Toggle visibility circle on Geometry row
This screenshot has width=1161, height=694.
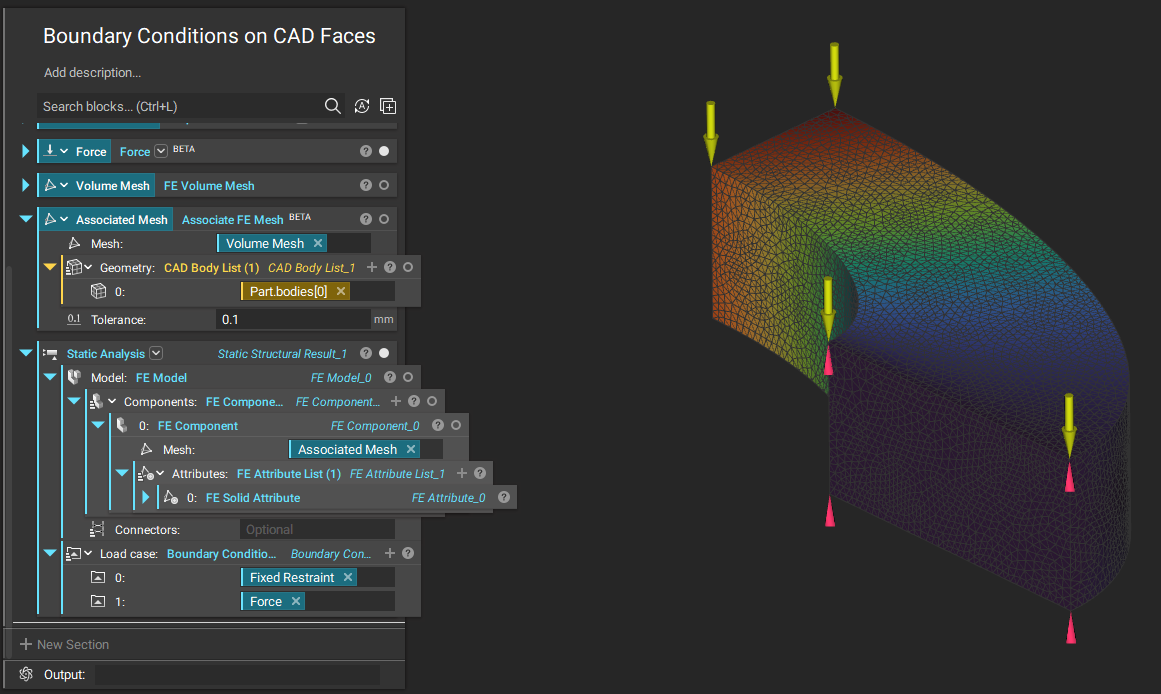click(408, 267)
